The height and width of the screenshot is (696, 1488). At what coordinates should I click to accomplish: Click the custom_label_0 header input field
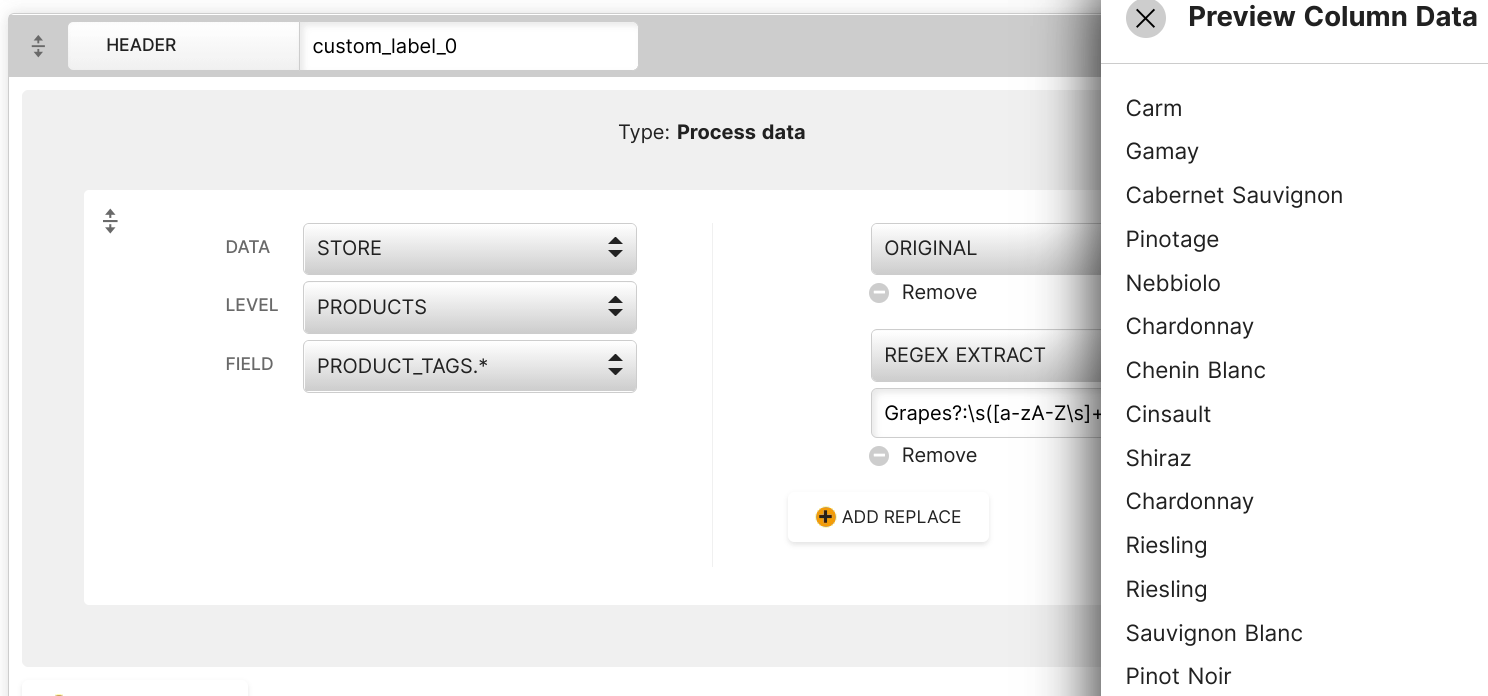pyautogui.click(x=469, y=46)
